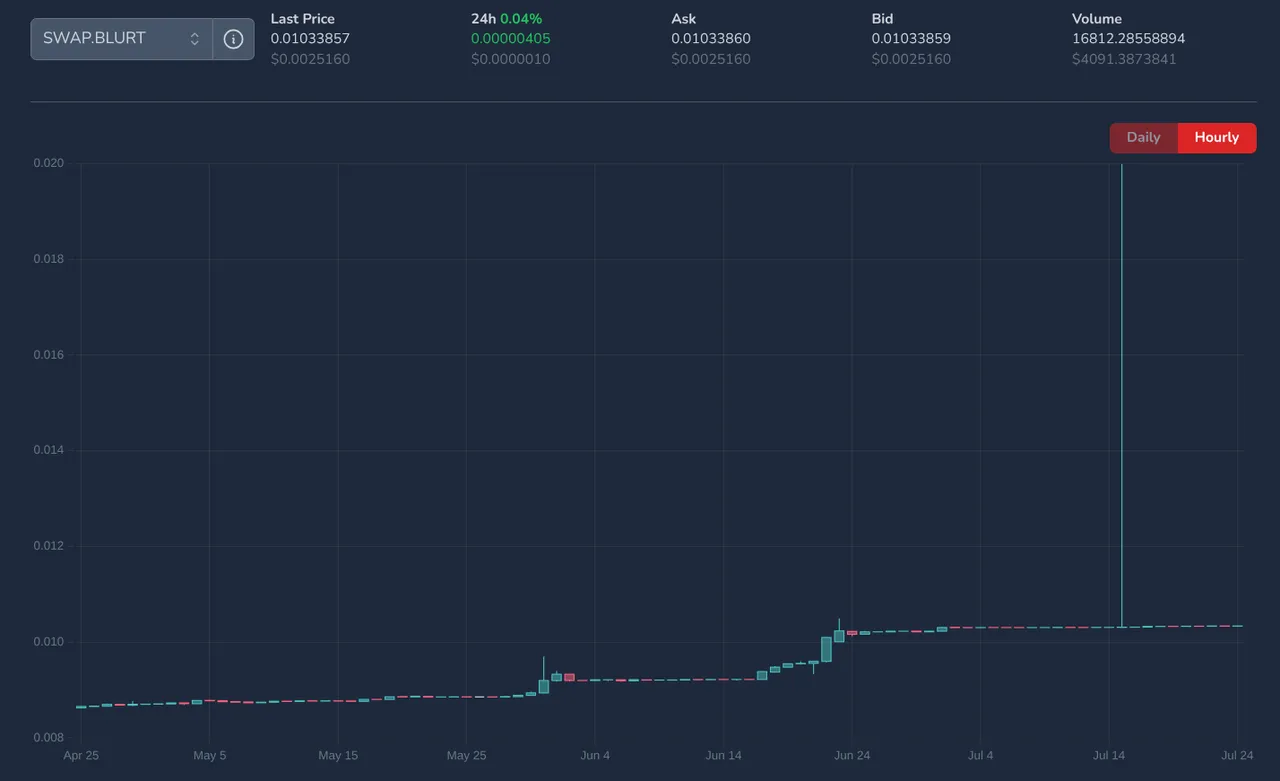This screenshot has width=1280, height=781.
Task: Open the SWAP.BLURT token selector dropdown
Action: 122,39
